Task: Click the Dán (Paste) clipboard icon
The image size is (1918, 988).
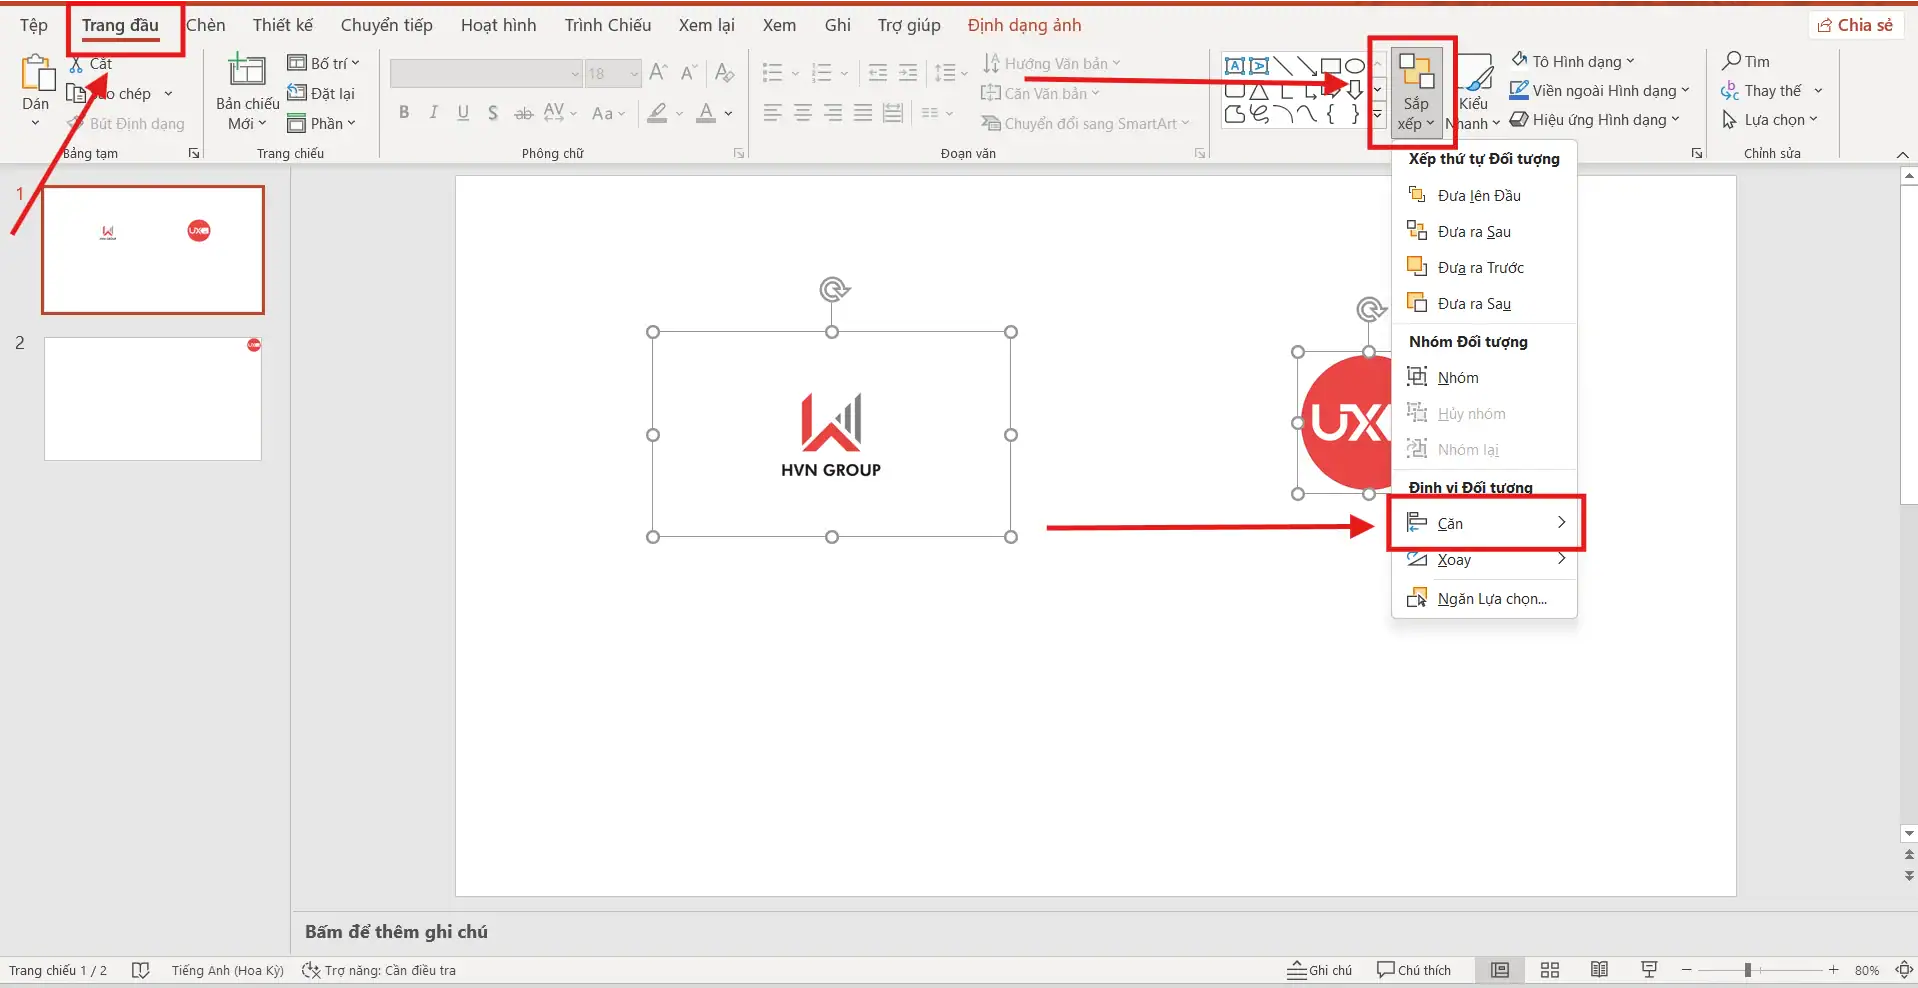Action: [x=36, y=74]
